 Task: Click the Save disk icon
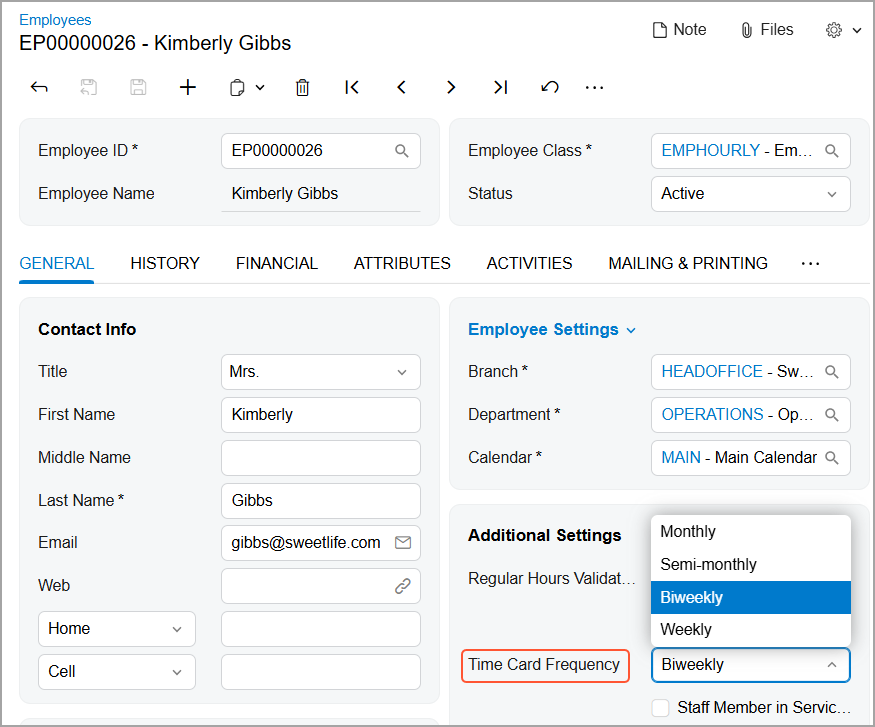[x=138, y=87]
